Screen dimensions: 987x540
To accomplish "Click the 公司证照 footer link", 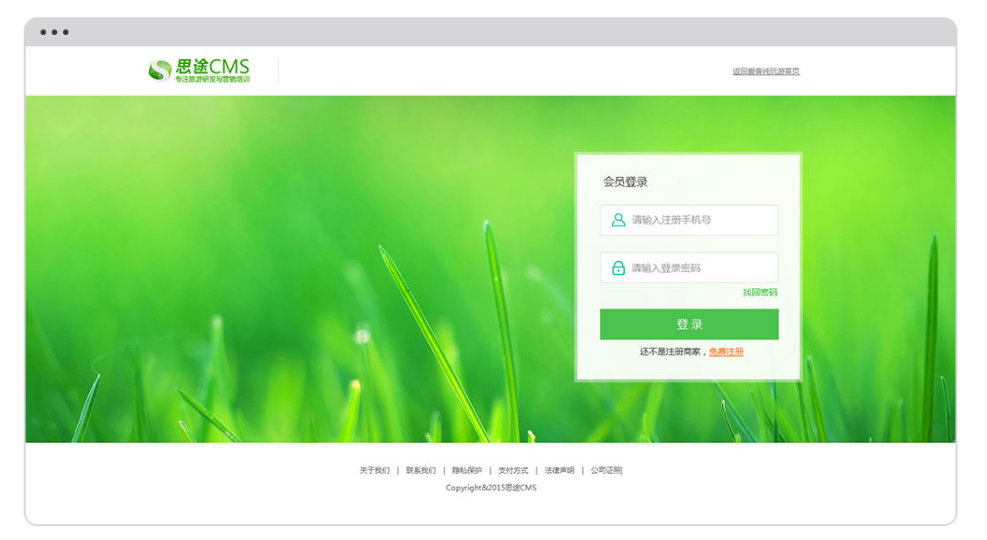I will click(x=605, y=470).
